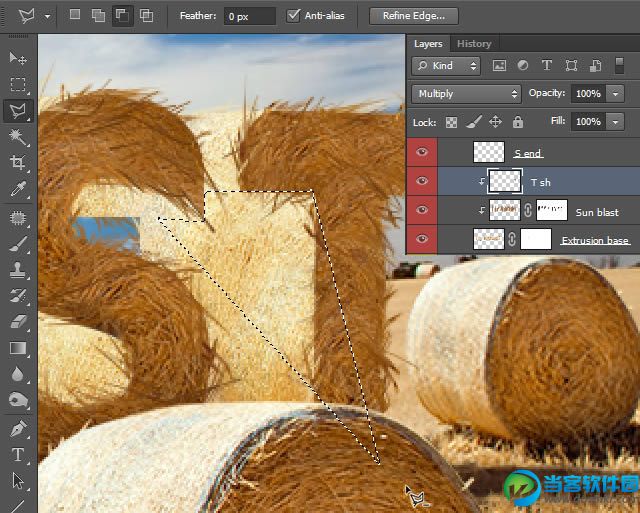Image resolution: width=640 pixels, height=513 pixels.
Task: Switch to the History tab
Action: pos(474,44)
